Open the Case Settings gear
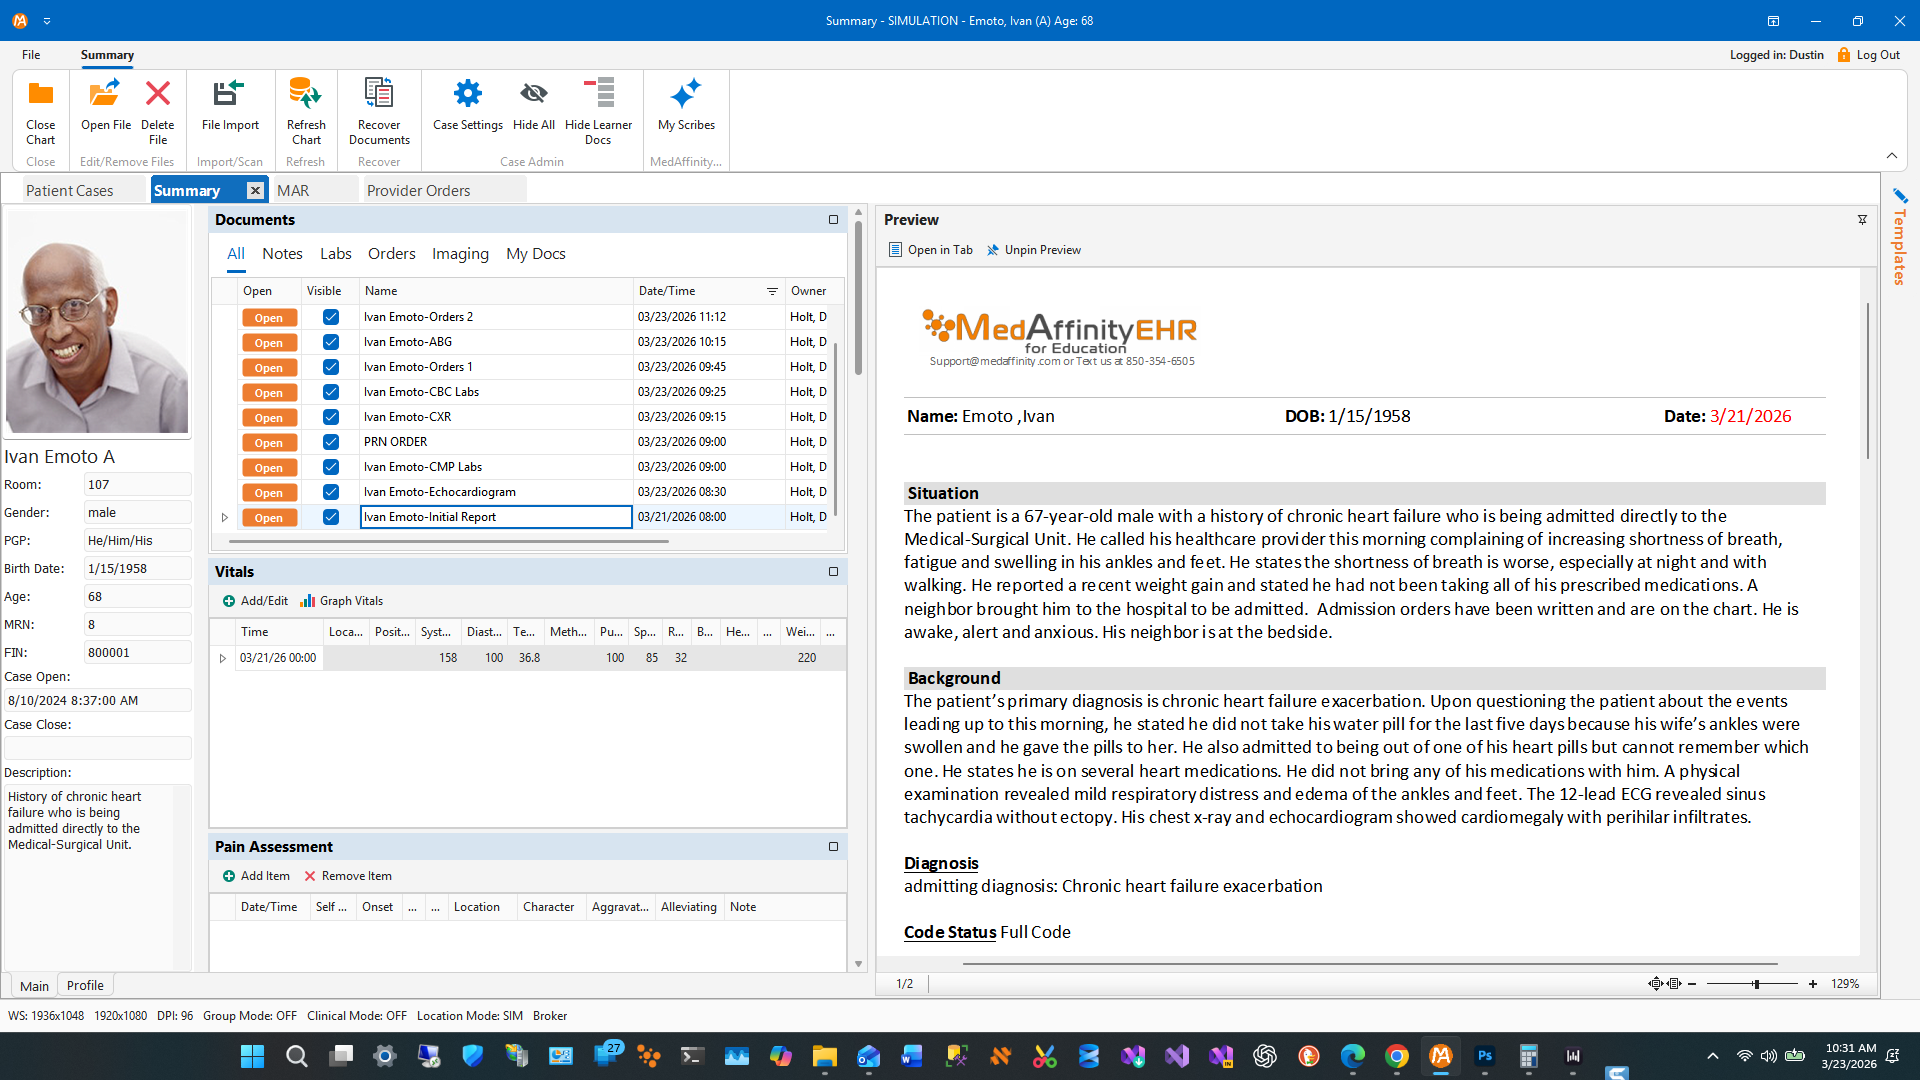Screen dimensions: 1920x1080 click(467, 95)
